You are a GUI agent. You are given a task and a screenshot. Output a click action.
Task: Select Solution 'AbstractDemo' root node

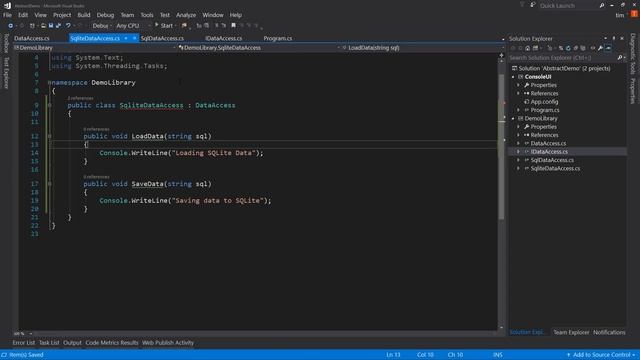click(564, 69)
